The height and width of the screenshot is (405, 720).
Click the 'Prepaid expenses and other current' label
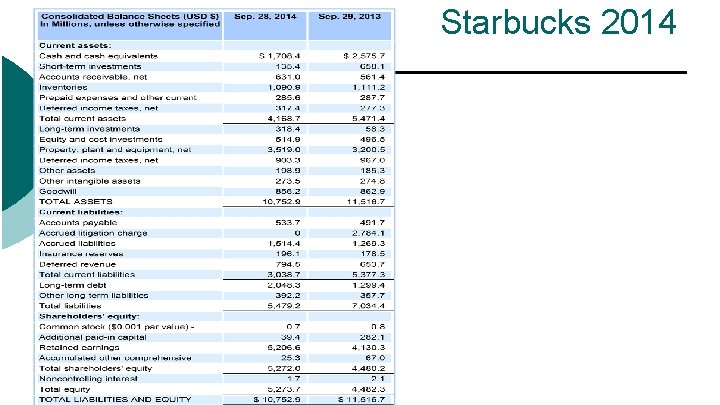pyautogui.click(x=118, y=98)
